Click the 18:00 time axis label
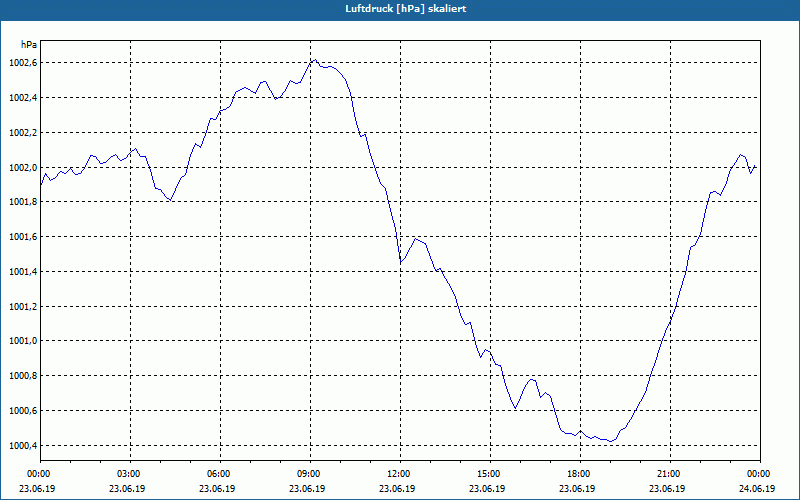800x500 pixels. (x=580, y=474)
